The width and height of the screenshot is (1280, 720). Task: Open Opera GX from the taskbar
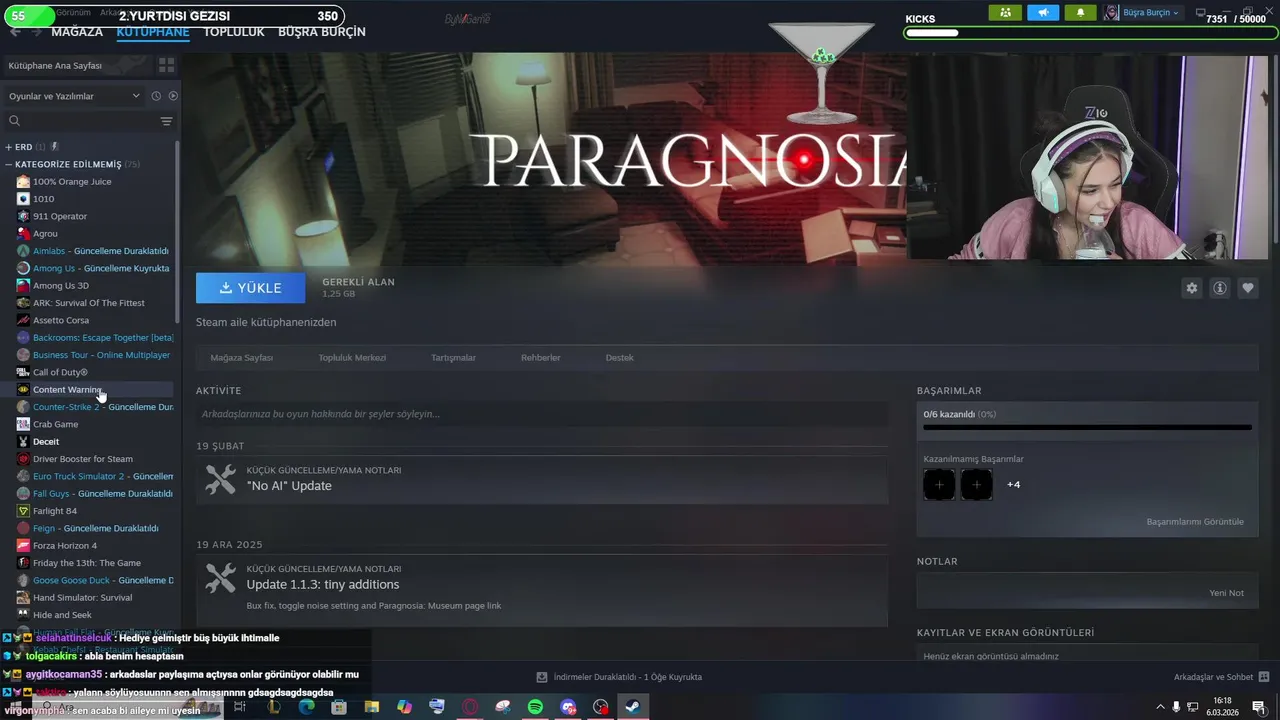[x=470, y=707]
